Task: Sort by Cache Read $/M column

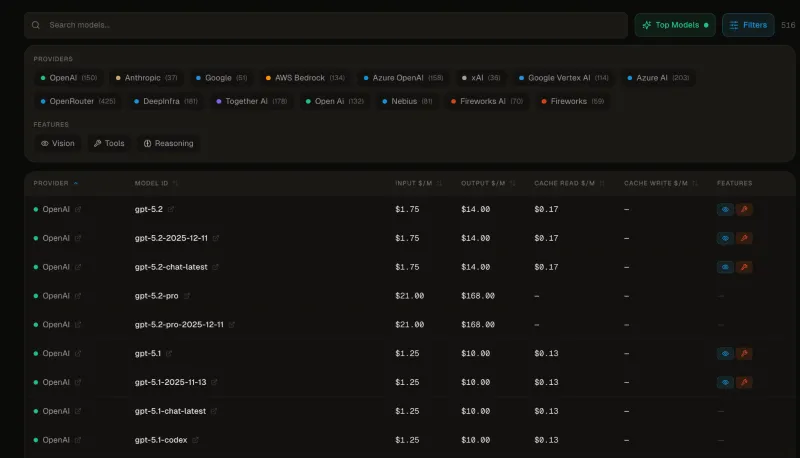Action: 569,183
